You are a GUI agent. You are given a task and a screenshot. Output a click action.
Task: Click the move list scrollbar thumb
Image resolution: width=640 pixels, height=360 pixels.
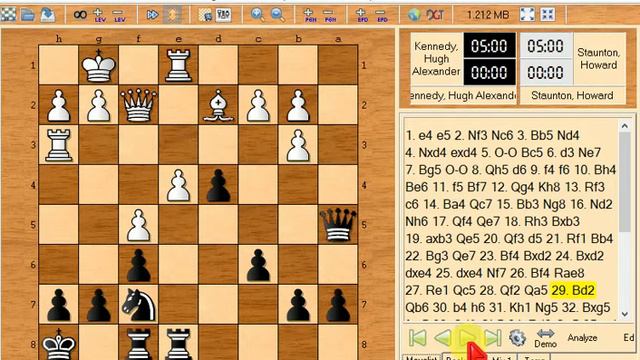coord(624,182)
